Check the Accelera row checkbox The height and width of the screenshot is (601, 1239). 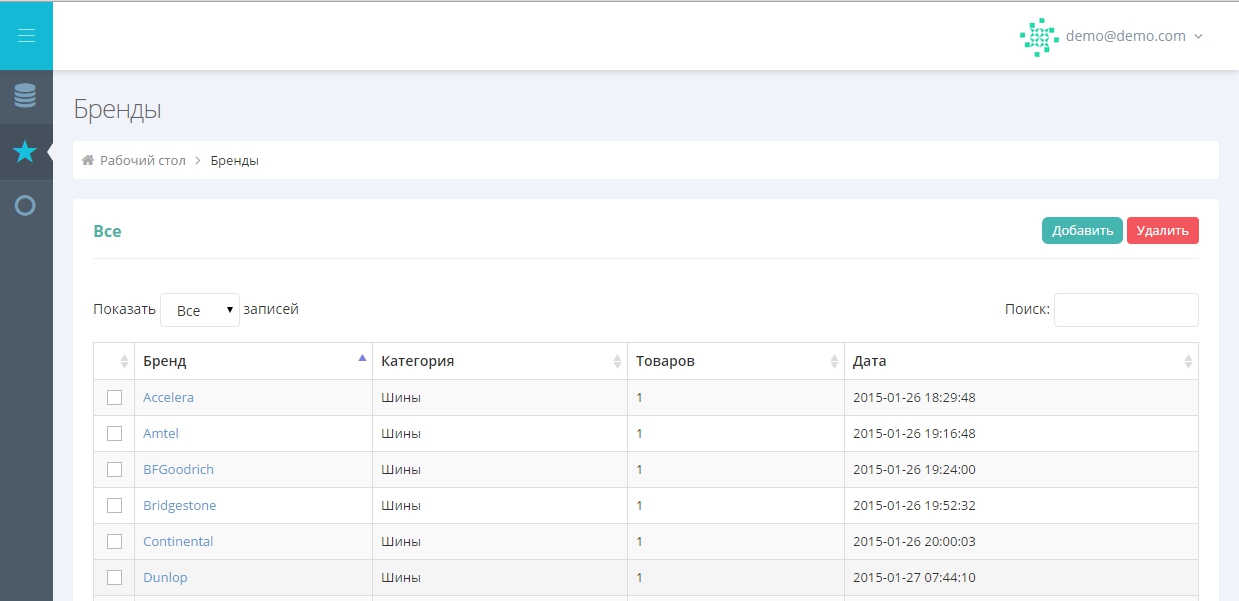coord(114,397)
